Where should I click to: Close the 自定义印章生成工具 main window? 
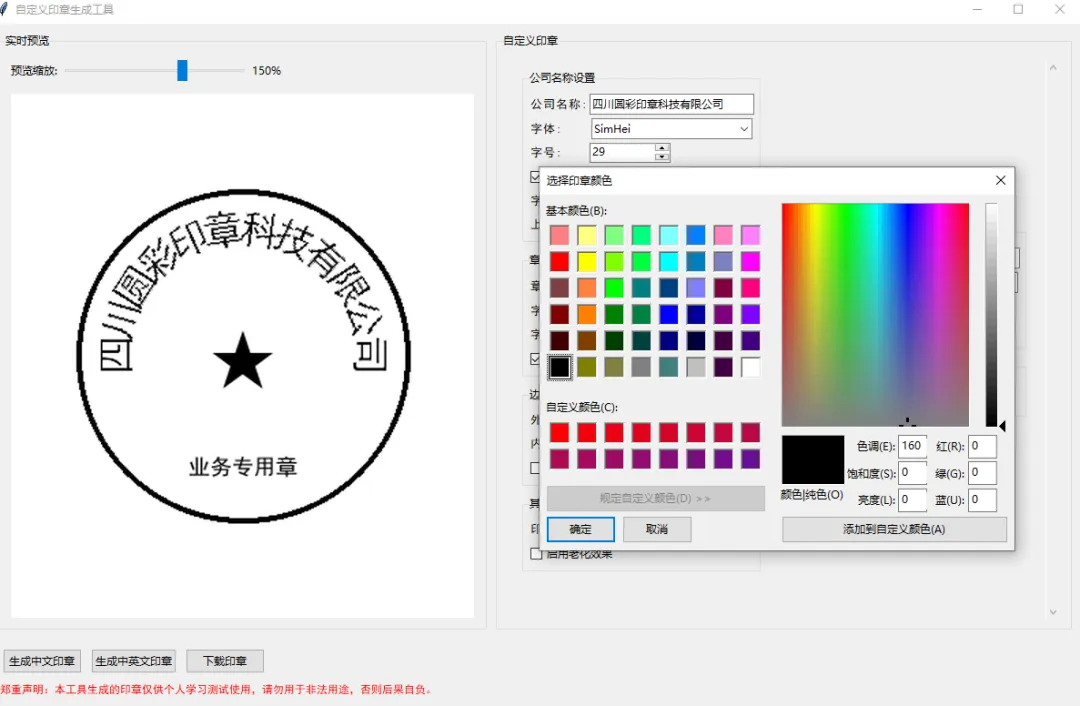[x=1060, y=9]
